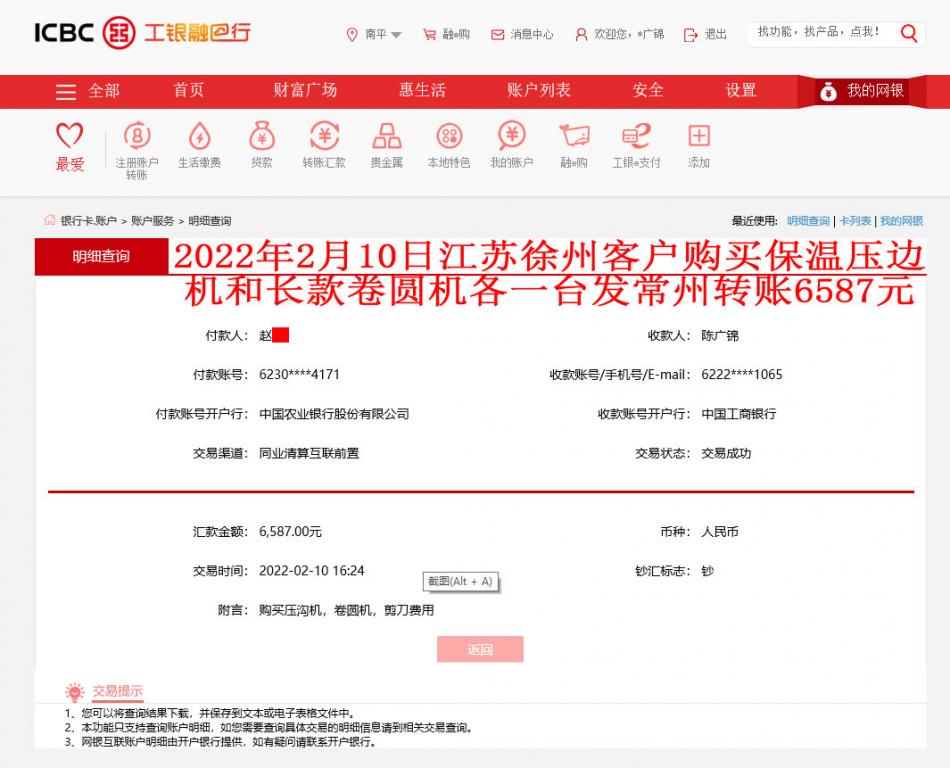The image size is (950, 768).
Task: Expand the 南平 location dropdown
Action: (375, 33)
